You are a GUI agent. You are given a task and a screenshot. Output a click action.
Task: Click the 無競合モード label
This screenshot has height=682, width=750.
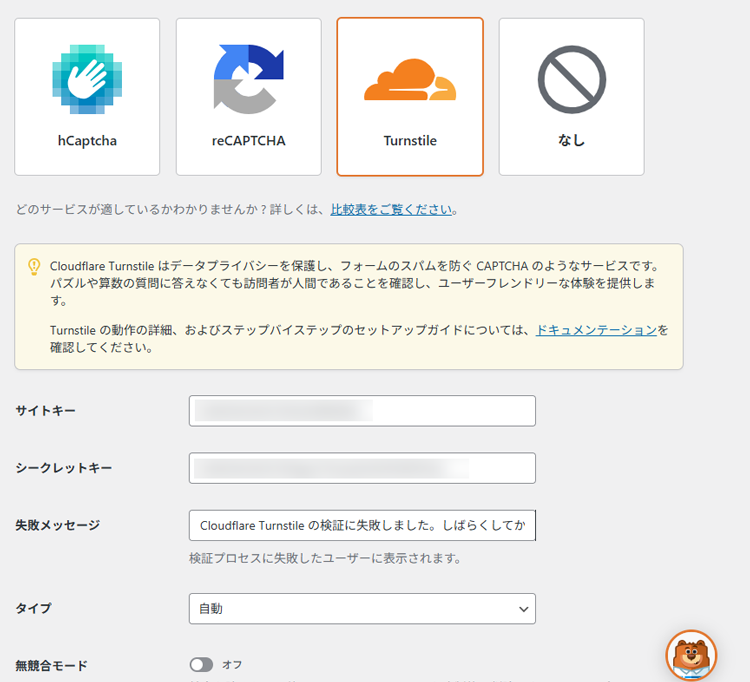point(51,665)
